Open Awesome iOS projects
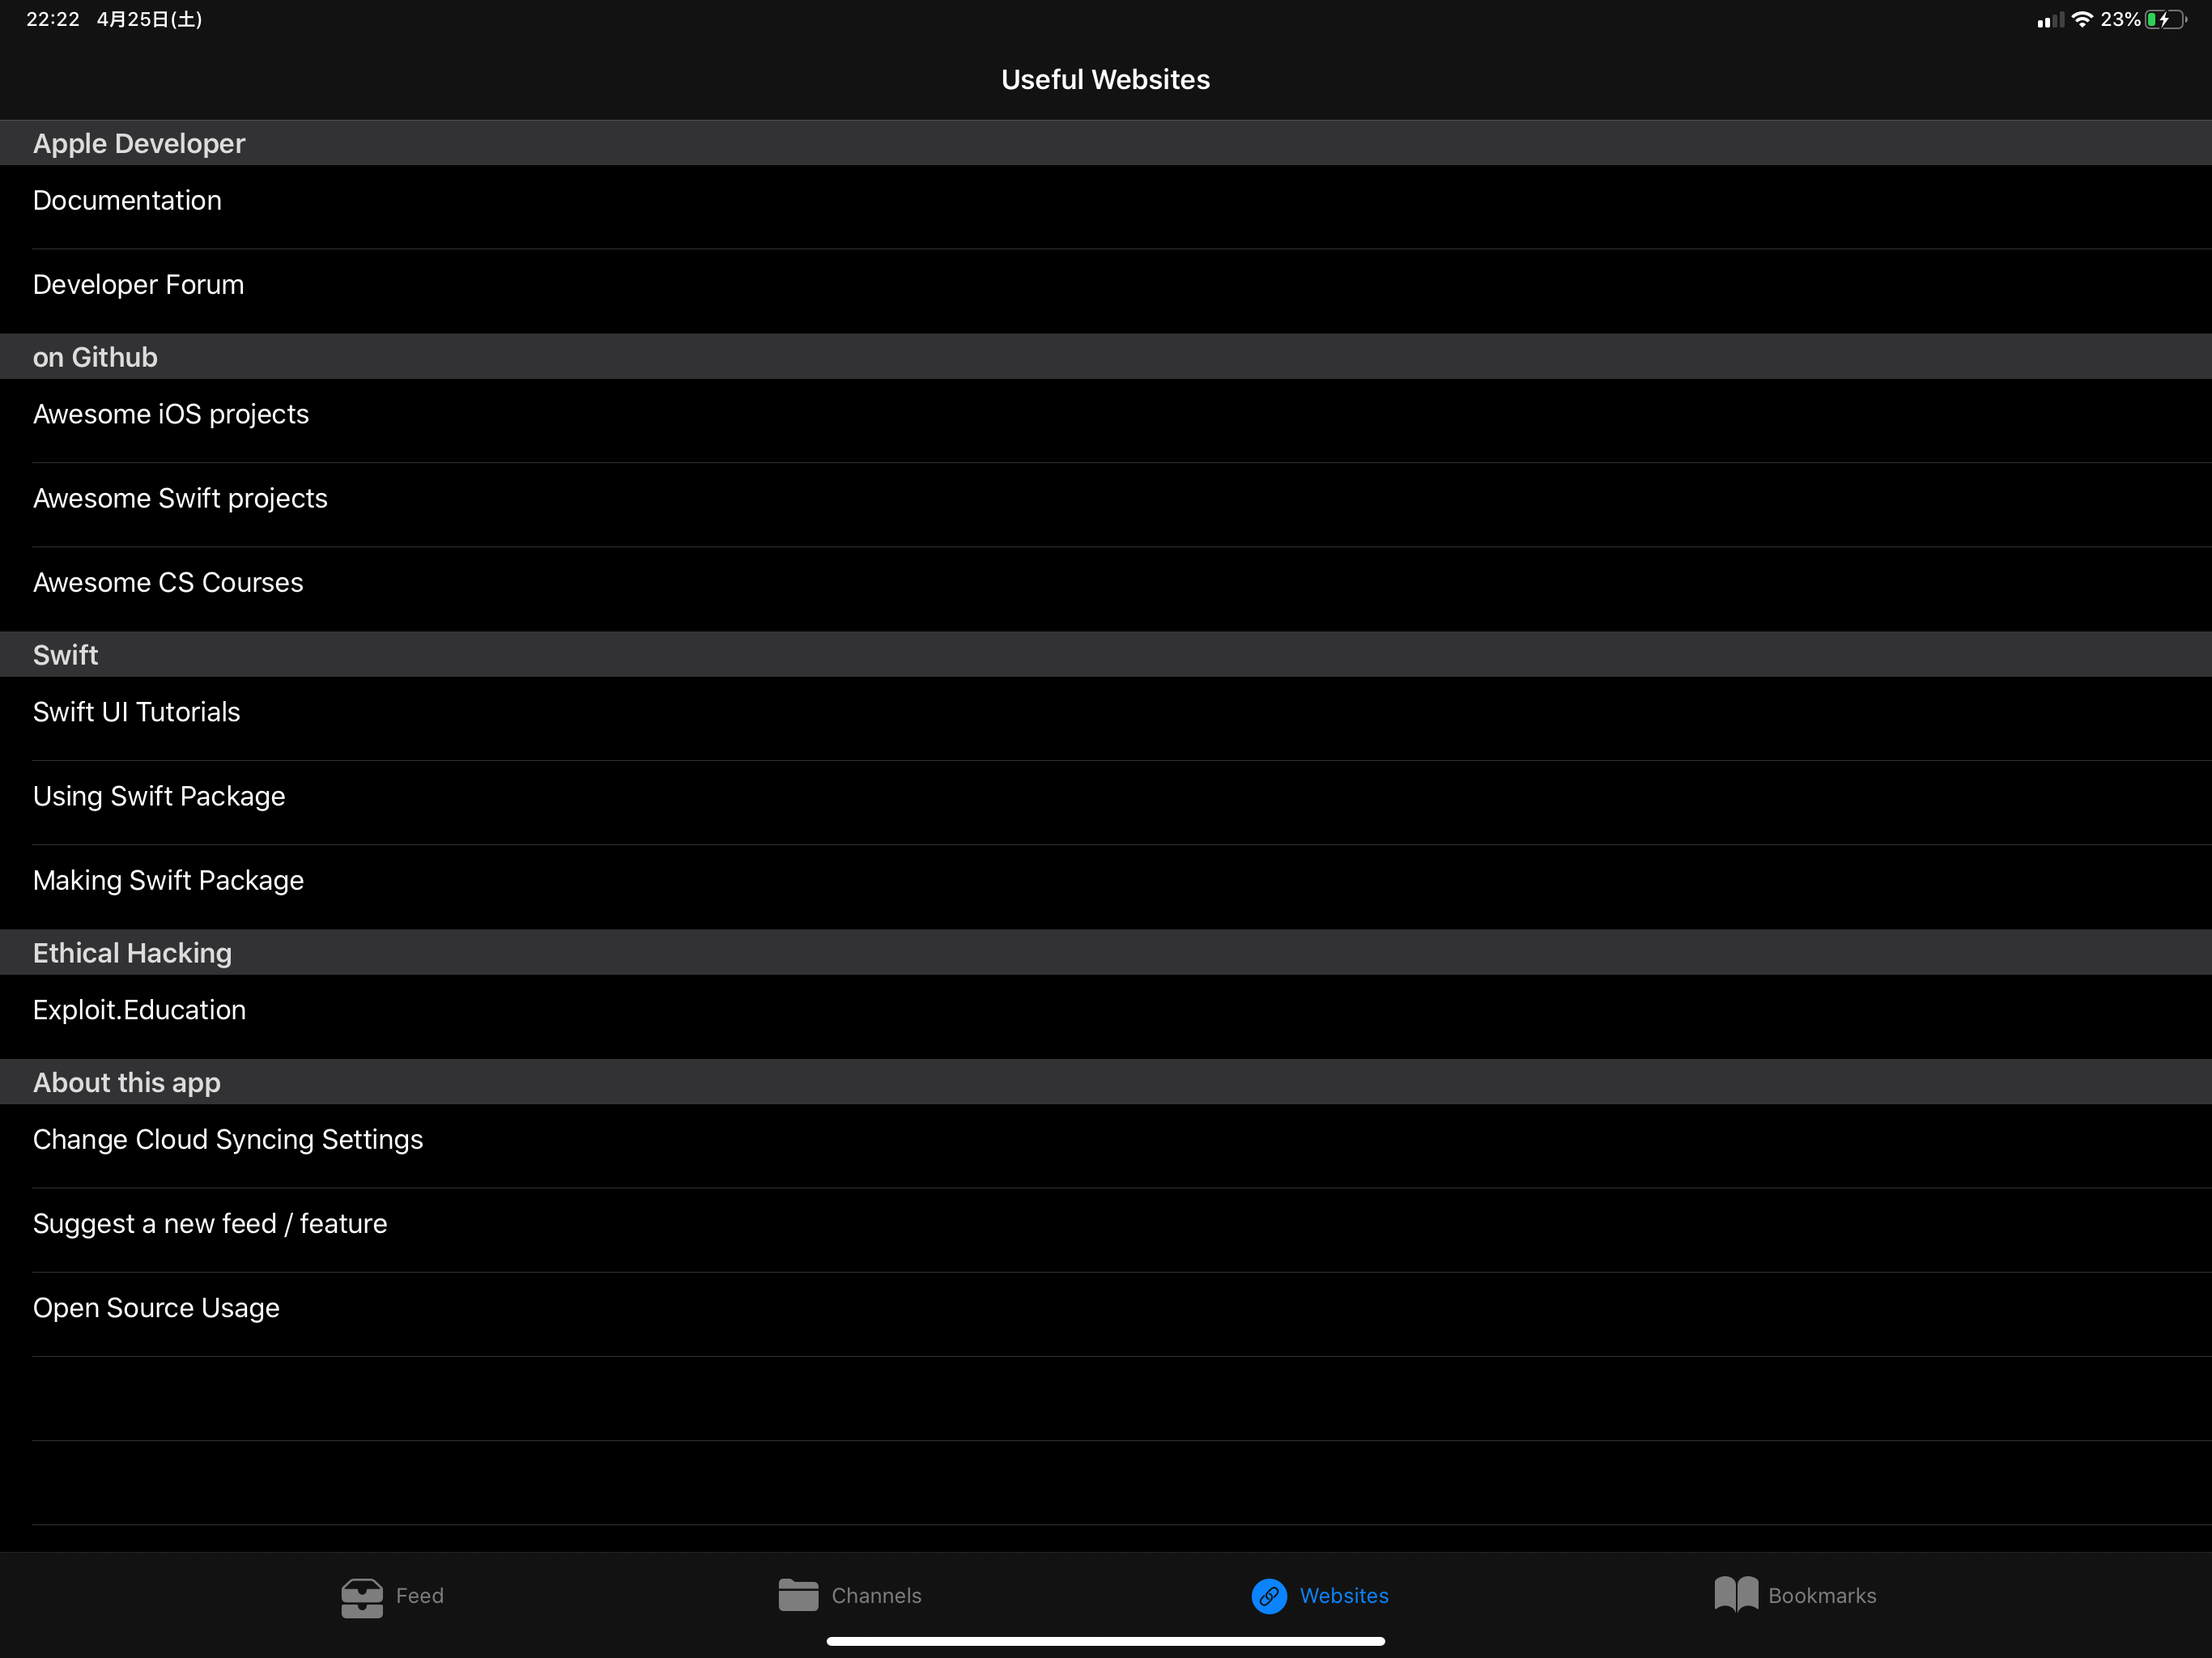The image size is (2212, 1658). point(1106,421)
